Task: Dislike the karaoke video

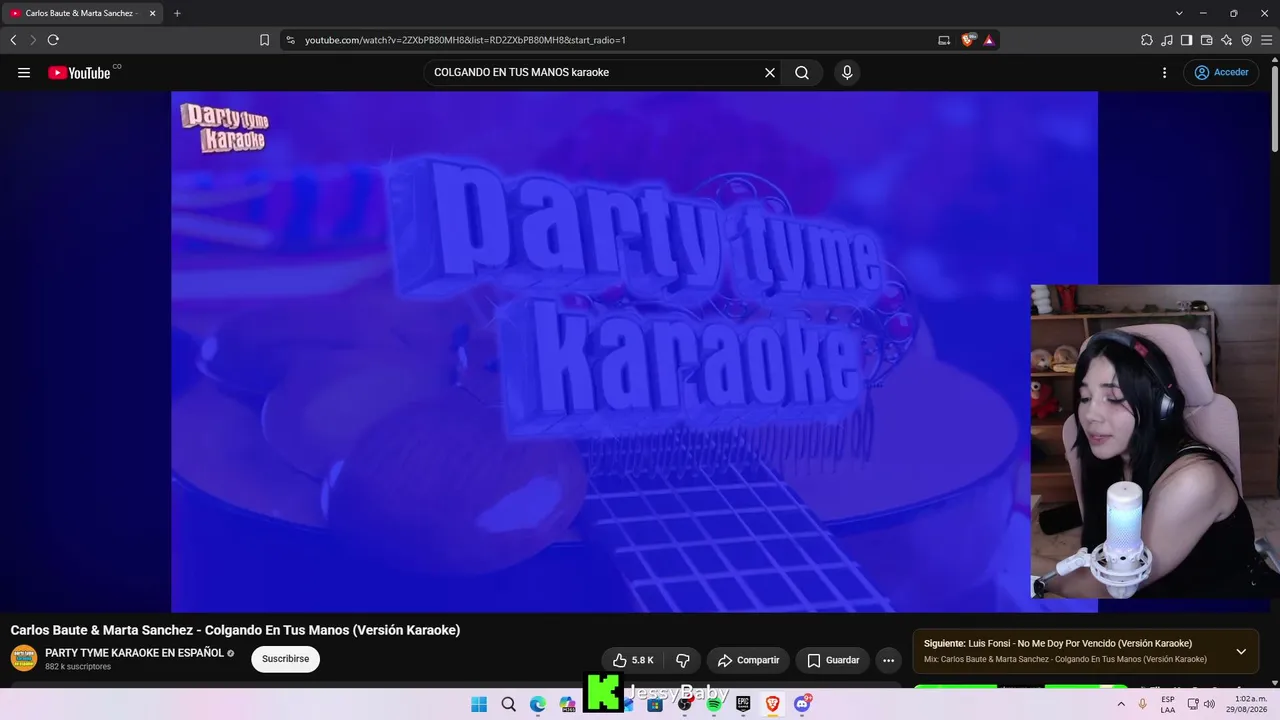Action: click(x=683, y=660)
